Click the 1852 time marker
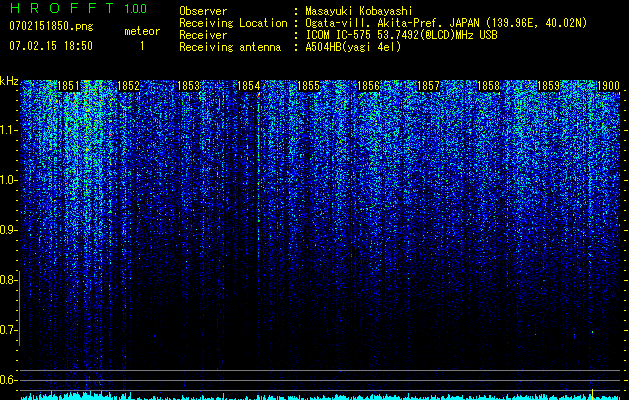Screen dimensions: 629x400 click(128, 86)
